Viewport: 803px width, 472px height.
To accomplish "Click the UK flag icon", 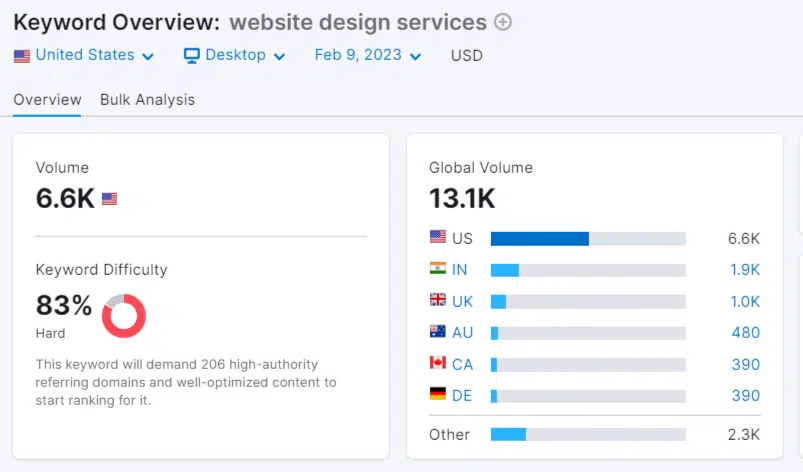I will point(437,300).
